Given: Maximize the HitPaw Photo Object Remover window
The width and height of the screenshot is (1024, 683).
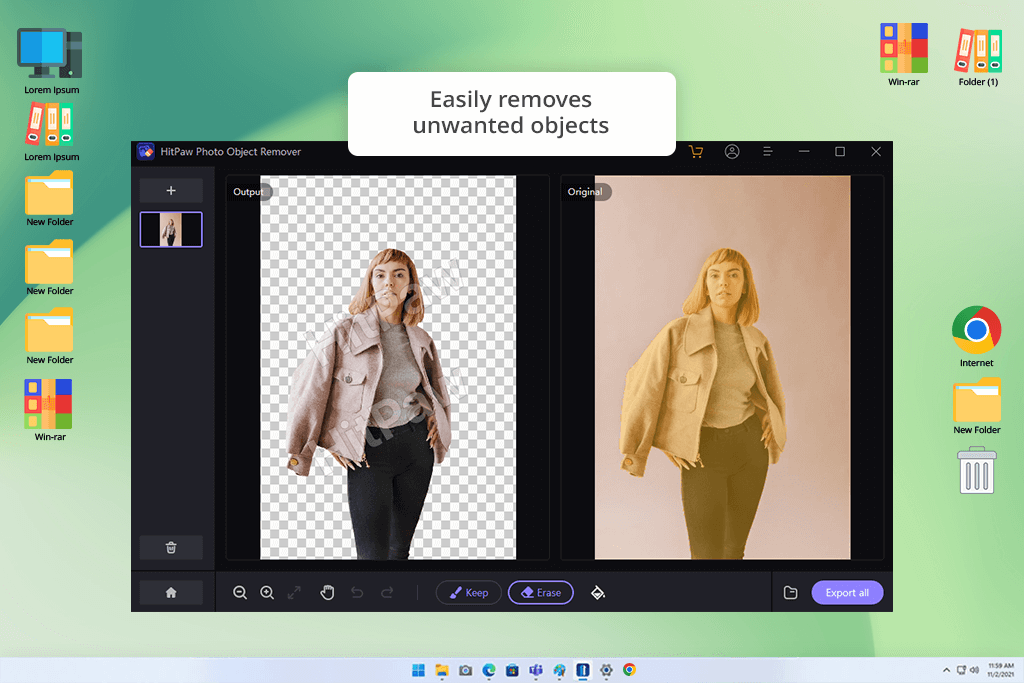Looking at the screenshot, I should [840, 151].
